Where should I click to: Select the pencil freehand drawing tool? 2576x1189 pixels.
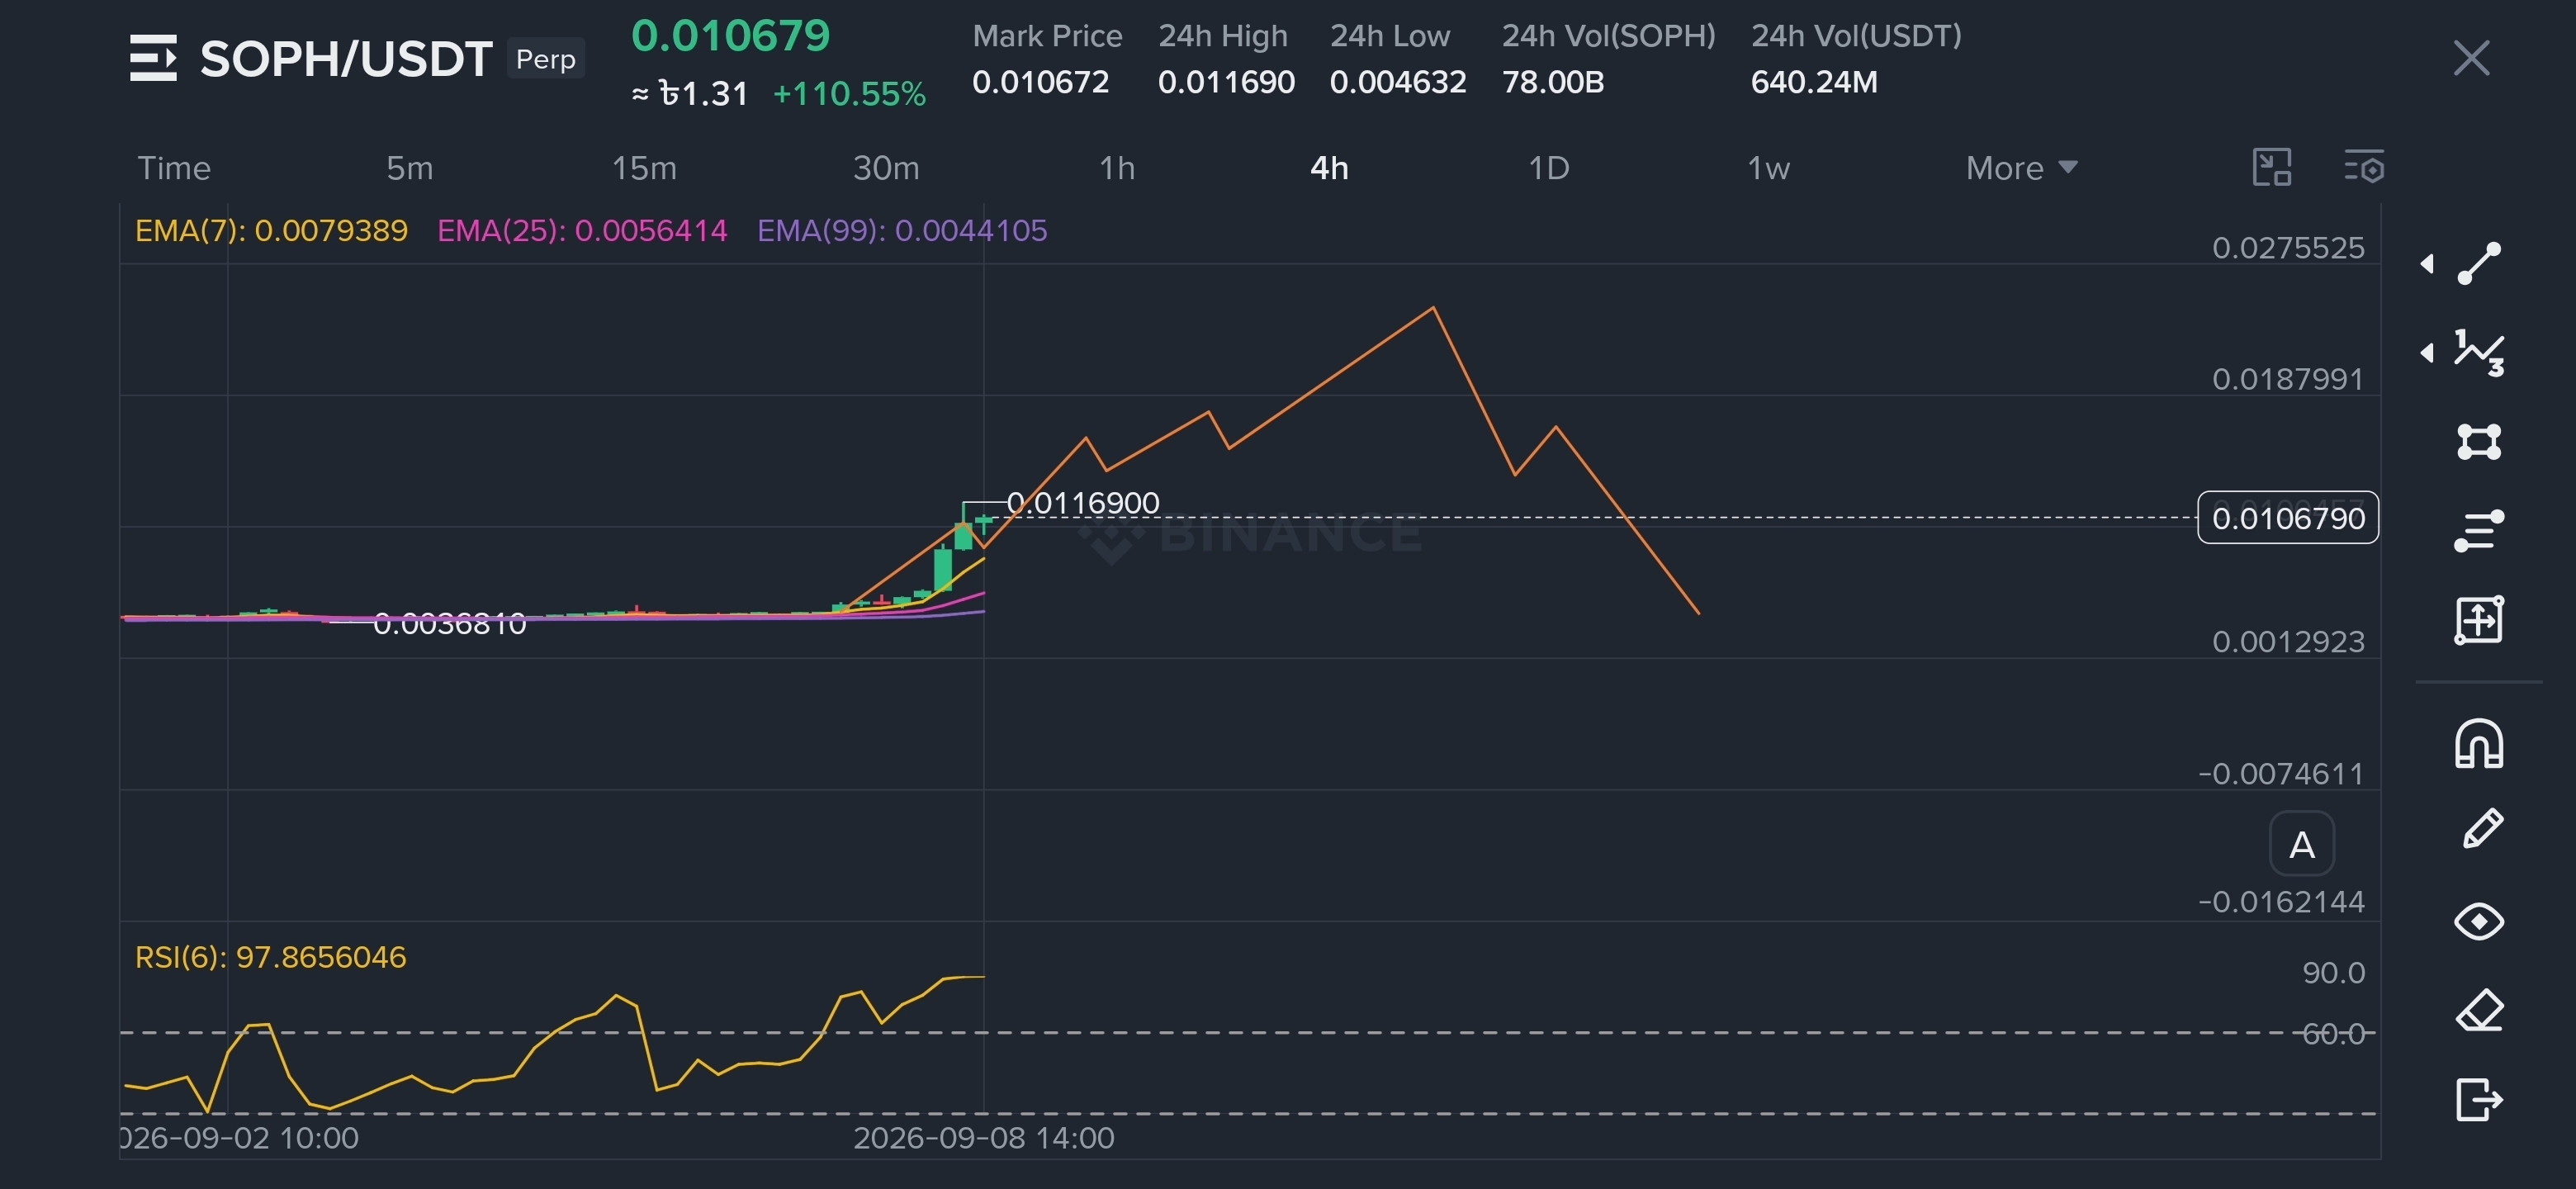click(x=2482, y=829)
